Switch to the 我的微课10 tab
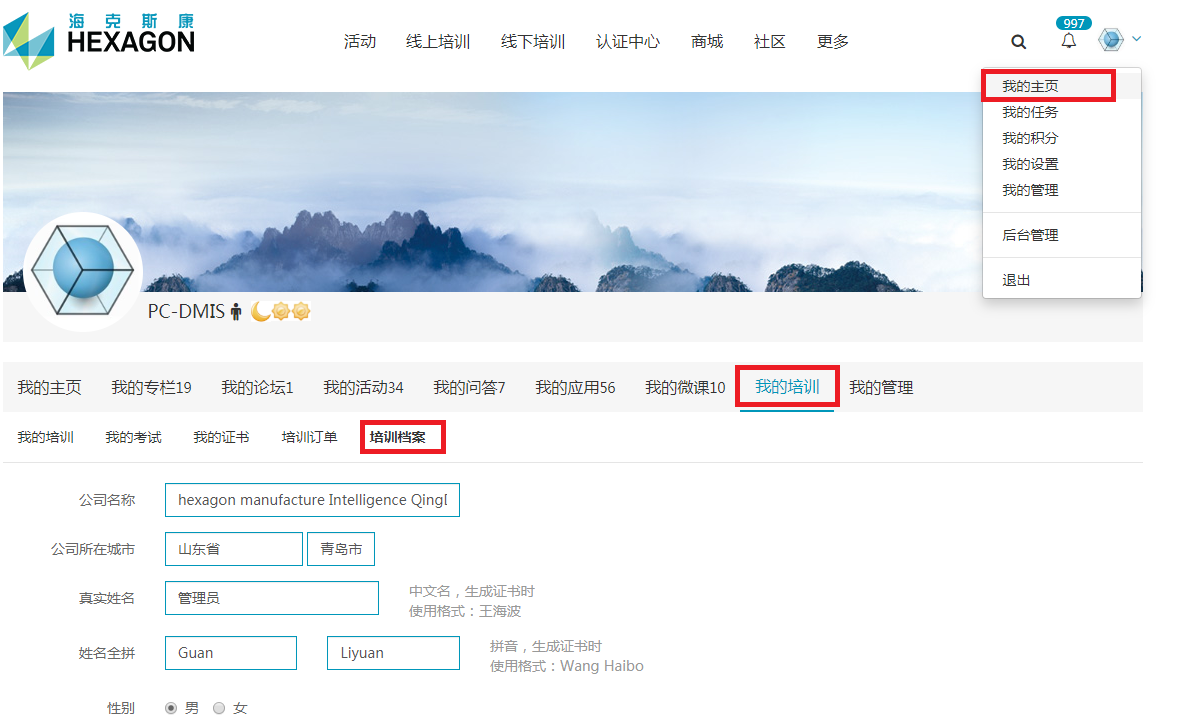The height and width of the screenshot is (727, 1201). coord(685,387)
